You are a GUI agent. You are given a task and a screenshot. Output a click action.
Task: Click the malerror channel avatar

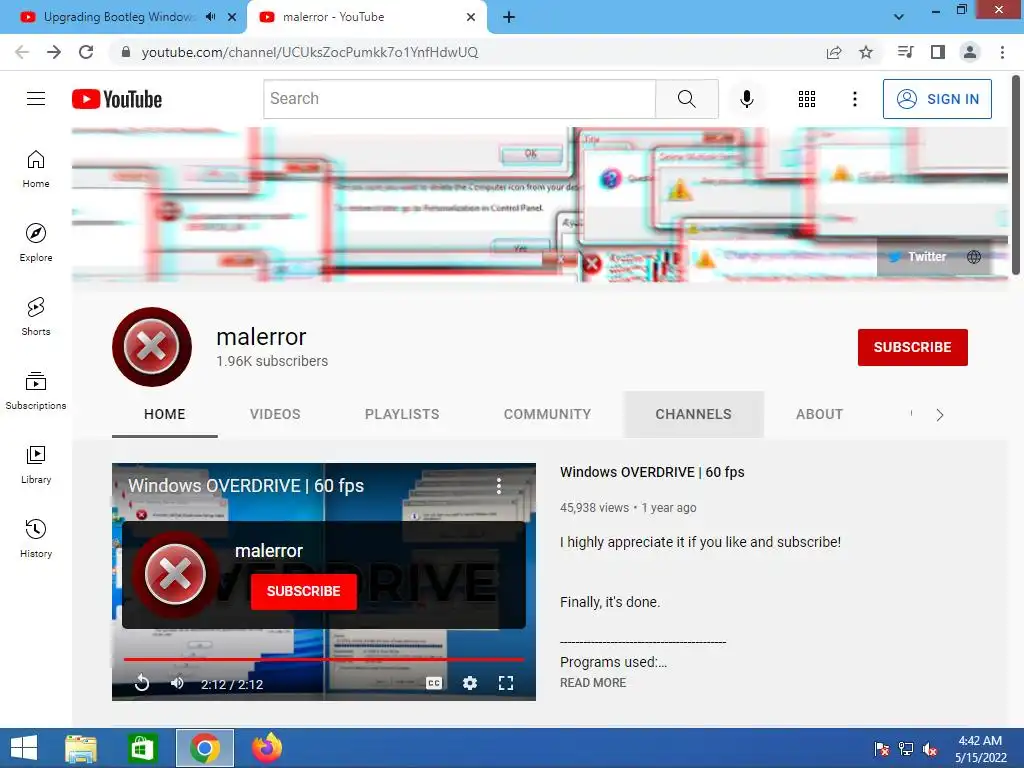coord(152,347)
